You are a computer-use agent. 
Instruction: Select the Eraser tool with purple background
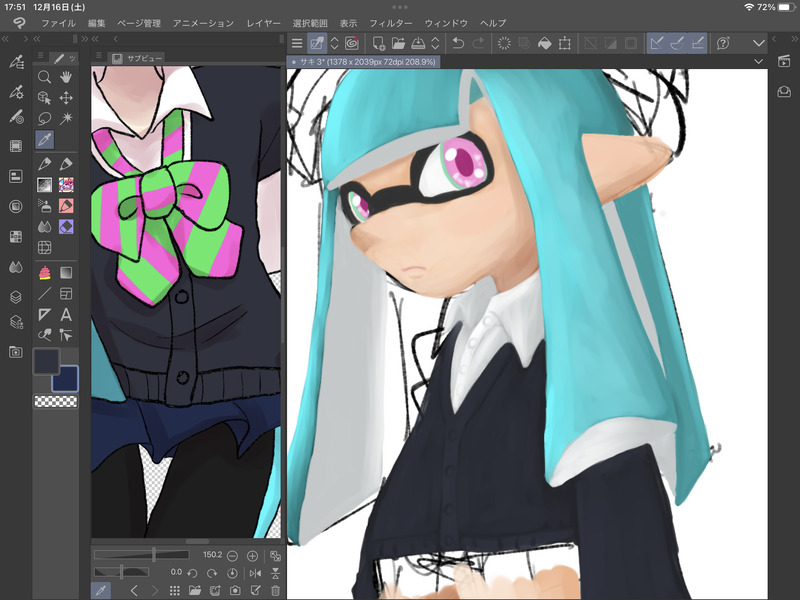click(x=66, y=227)
